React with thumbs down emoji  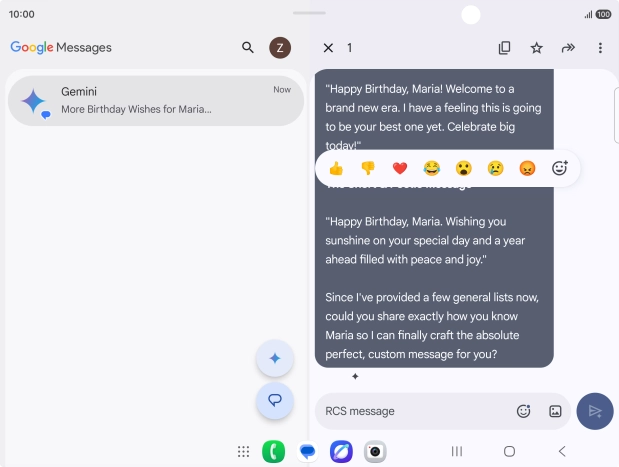click(x=368, y=169)
